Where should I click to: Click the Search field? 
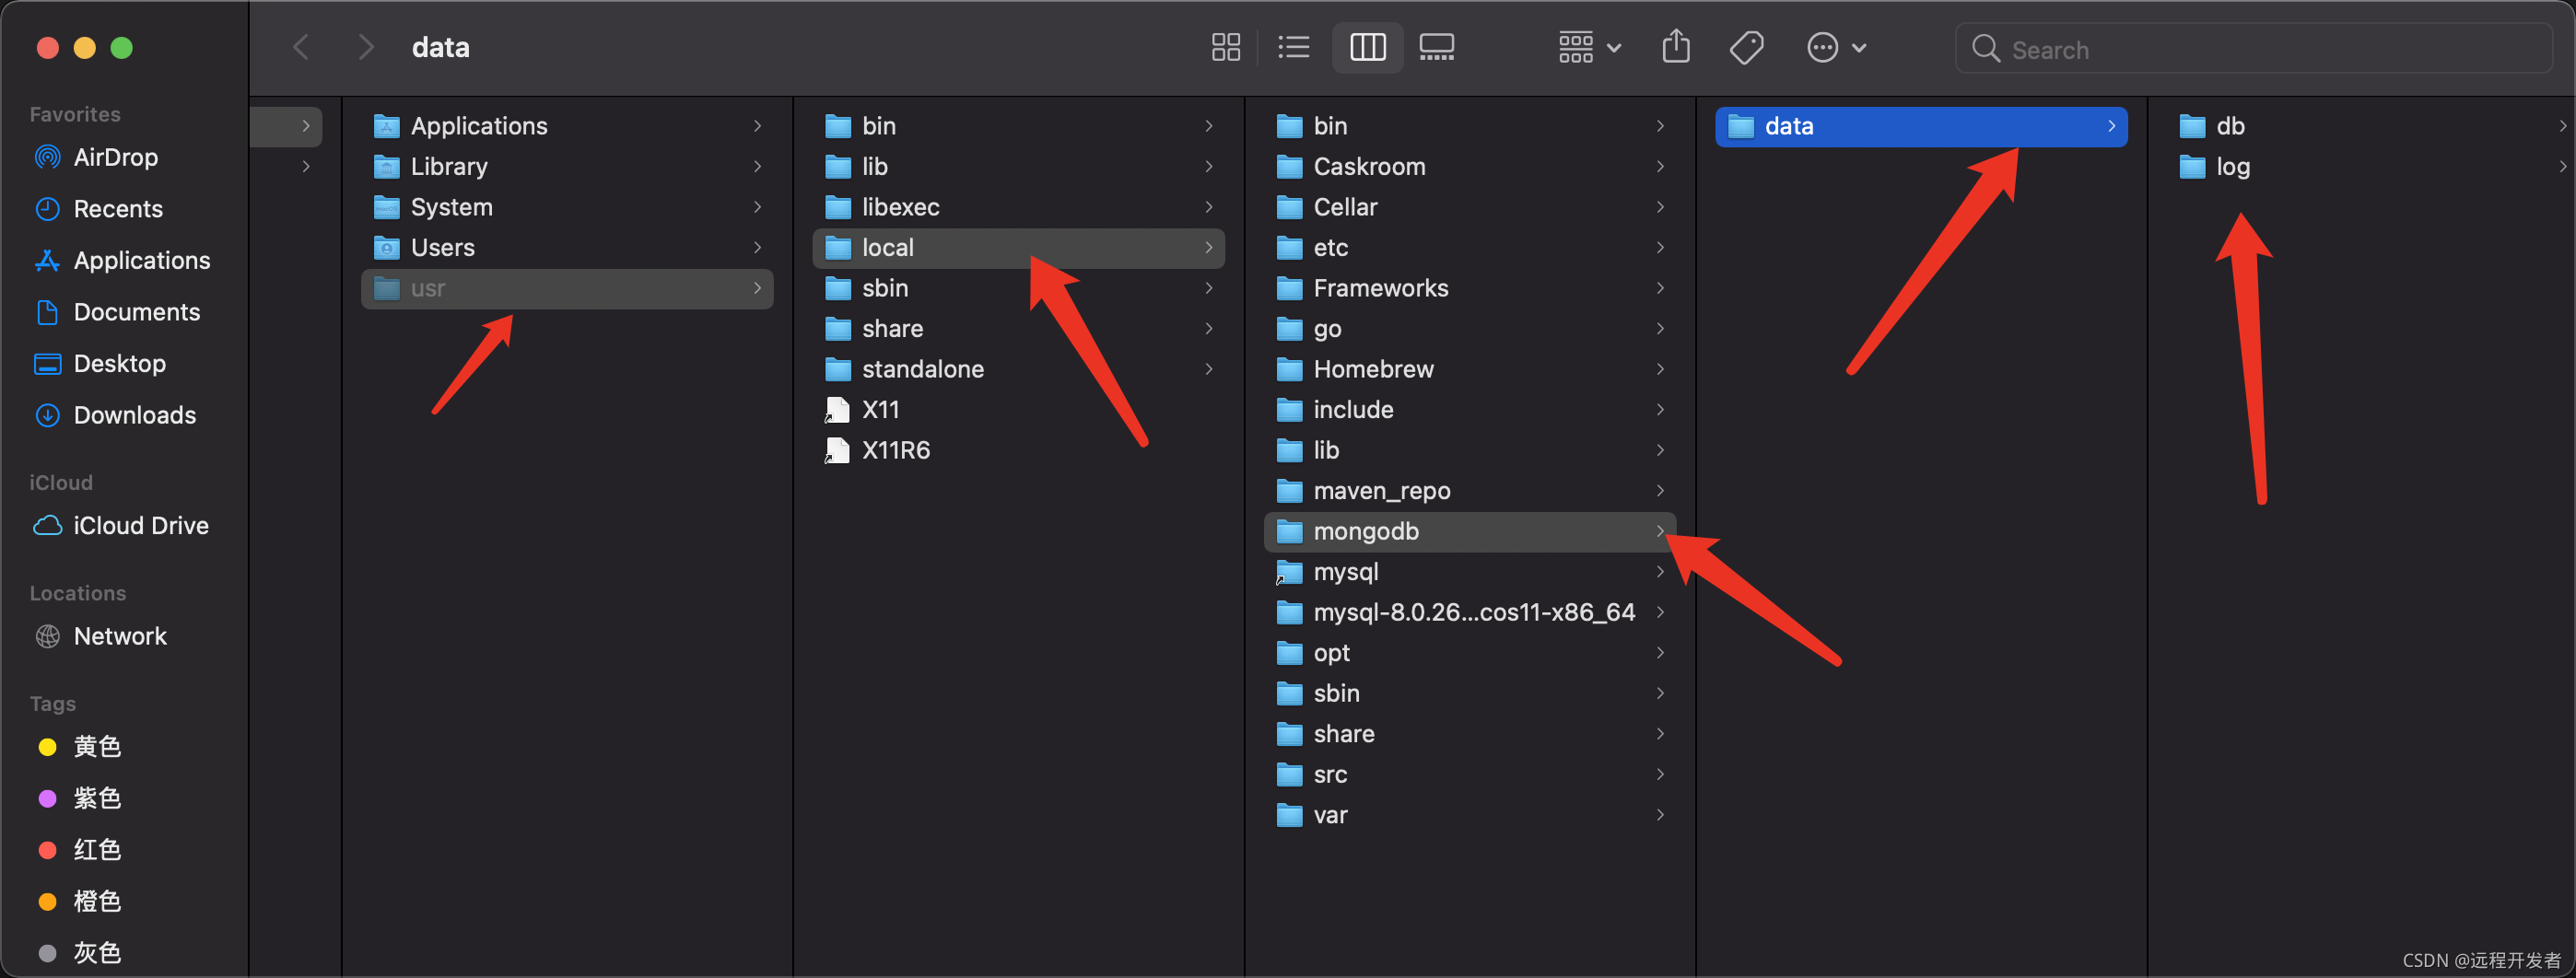[x=2253, y=49]
